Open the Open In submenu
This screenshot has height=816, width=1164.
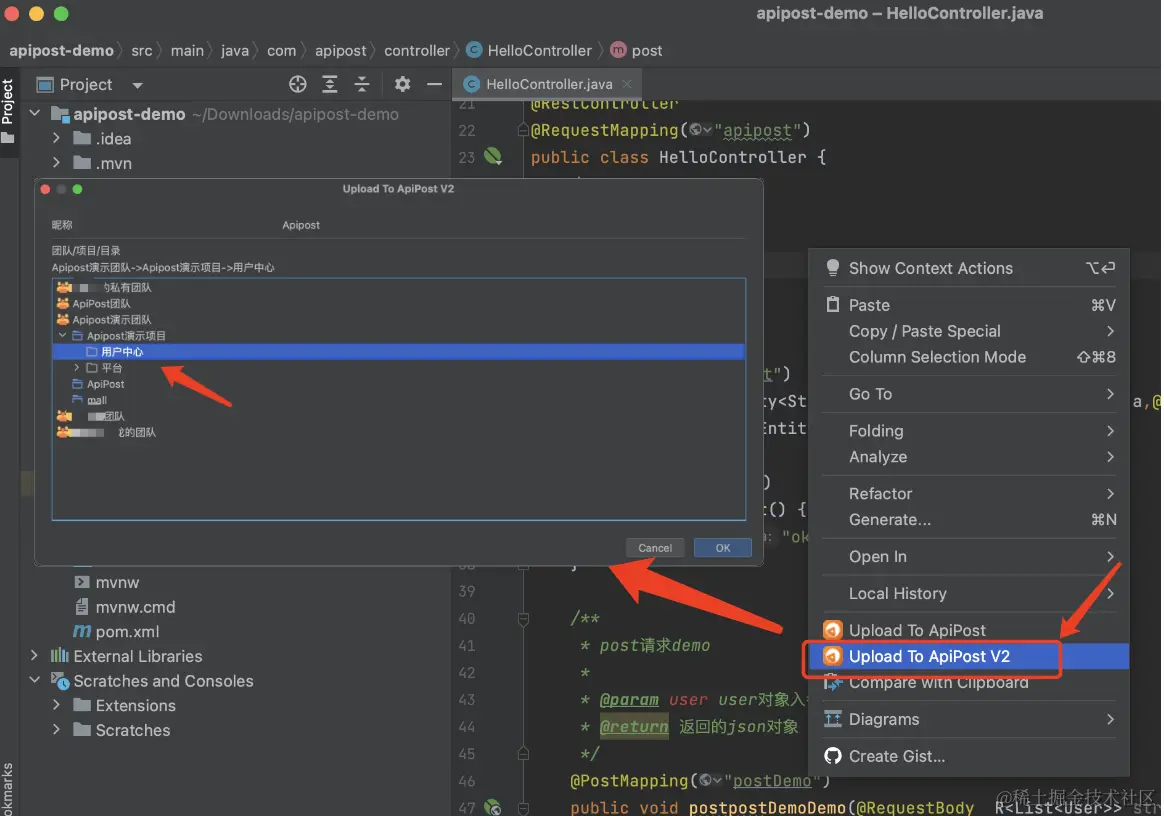969,557
